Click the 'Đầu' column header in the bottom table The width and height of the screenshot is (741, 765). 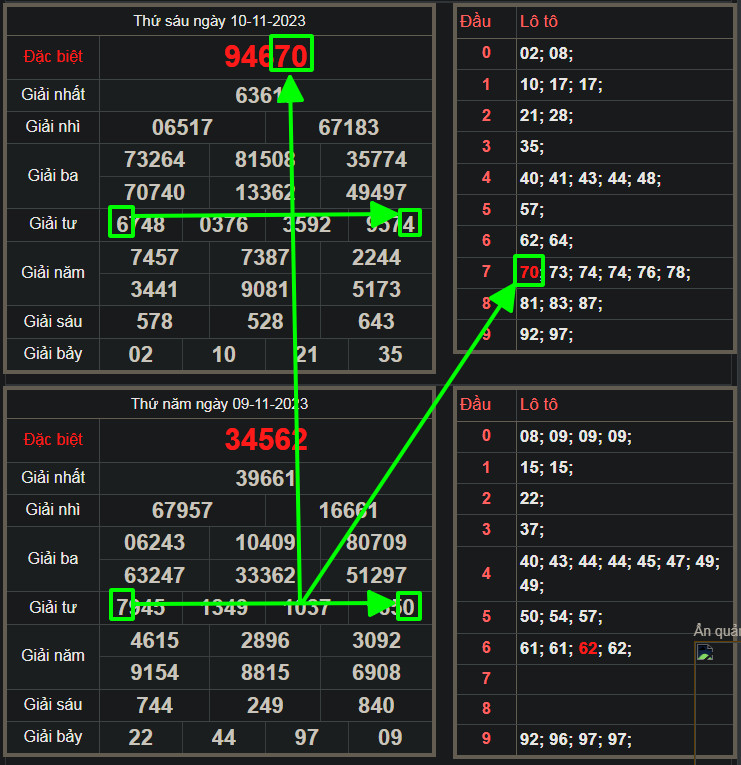pos(475,404)
